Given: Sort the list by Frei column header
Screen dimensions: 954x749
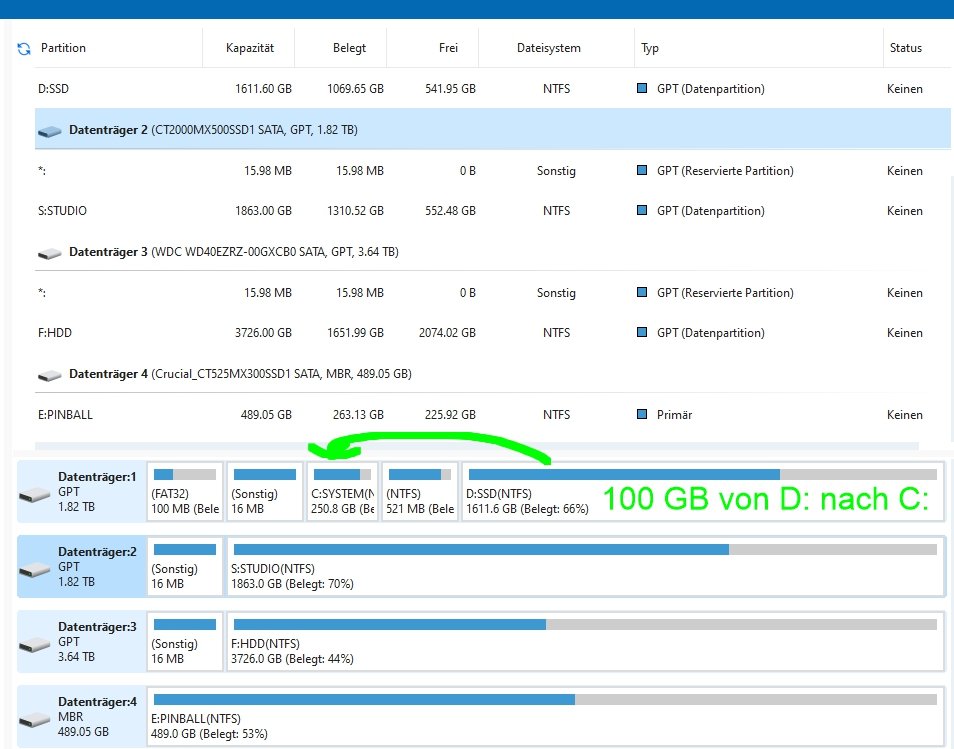Looking at the screenshot, I should 448,48.
